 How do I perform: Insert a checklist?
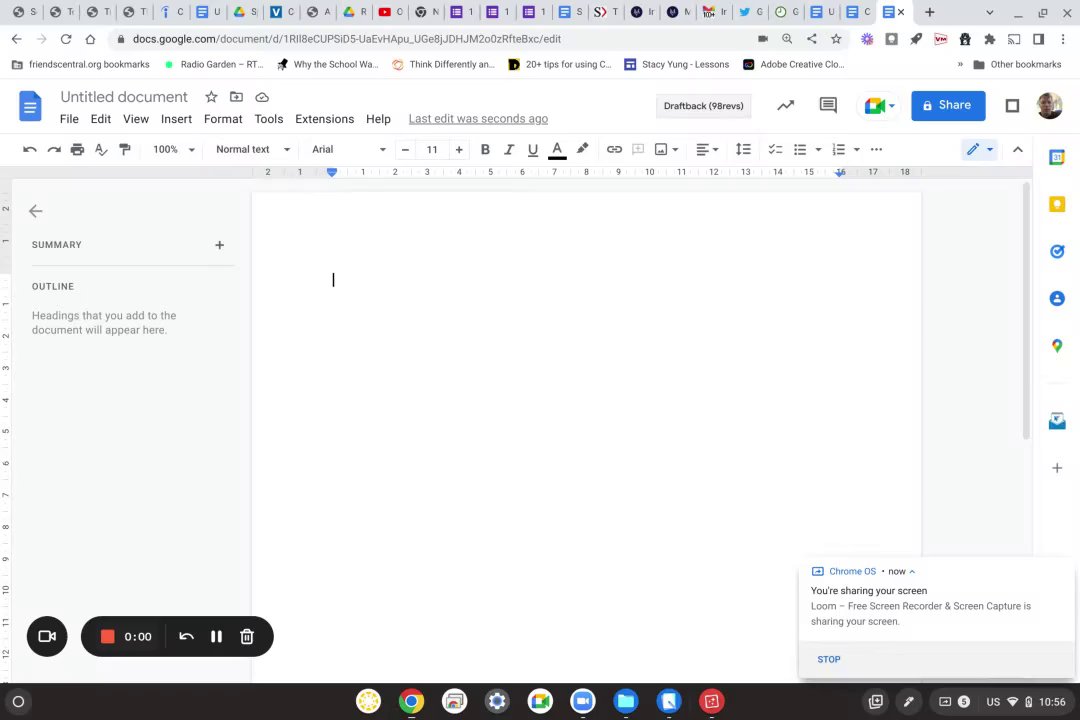775,150
